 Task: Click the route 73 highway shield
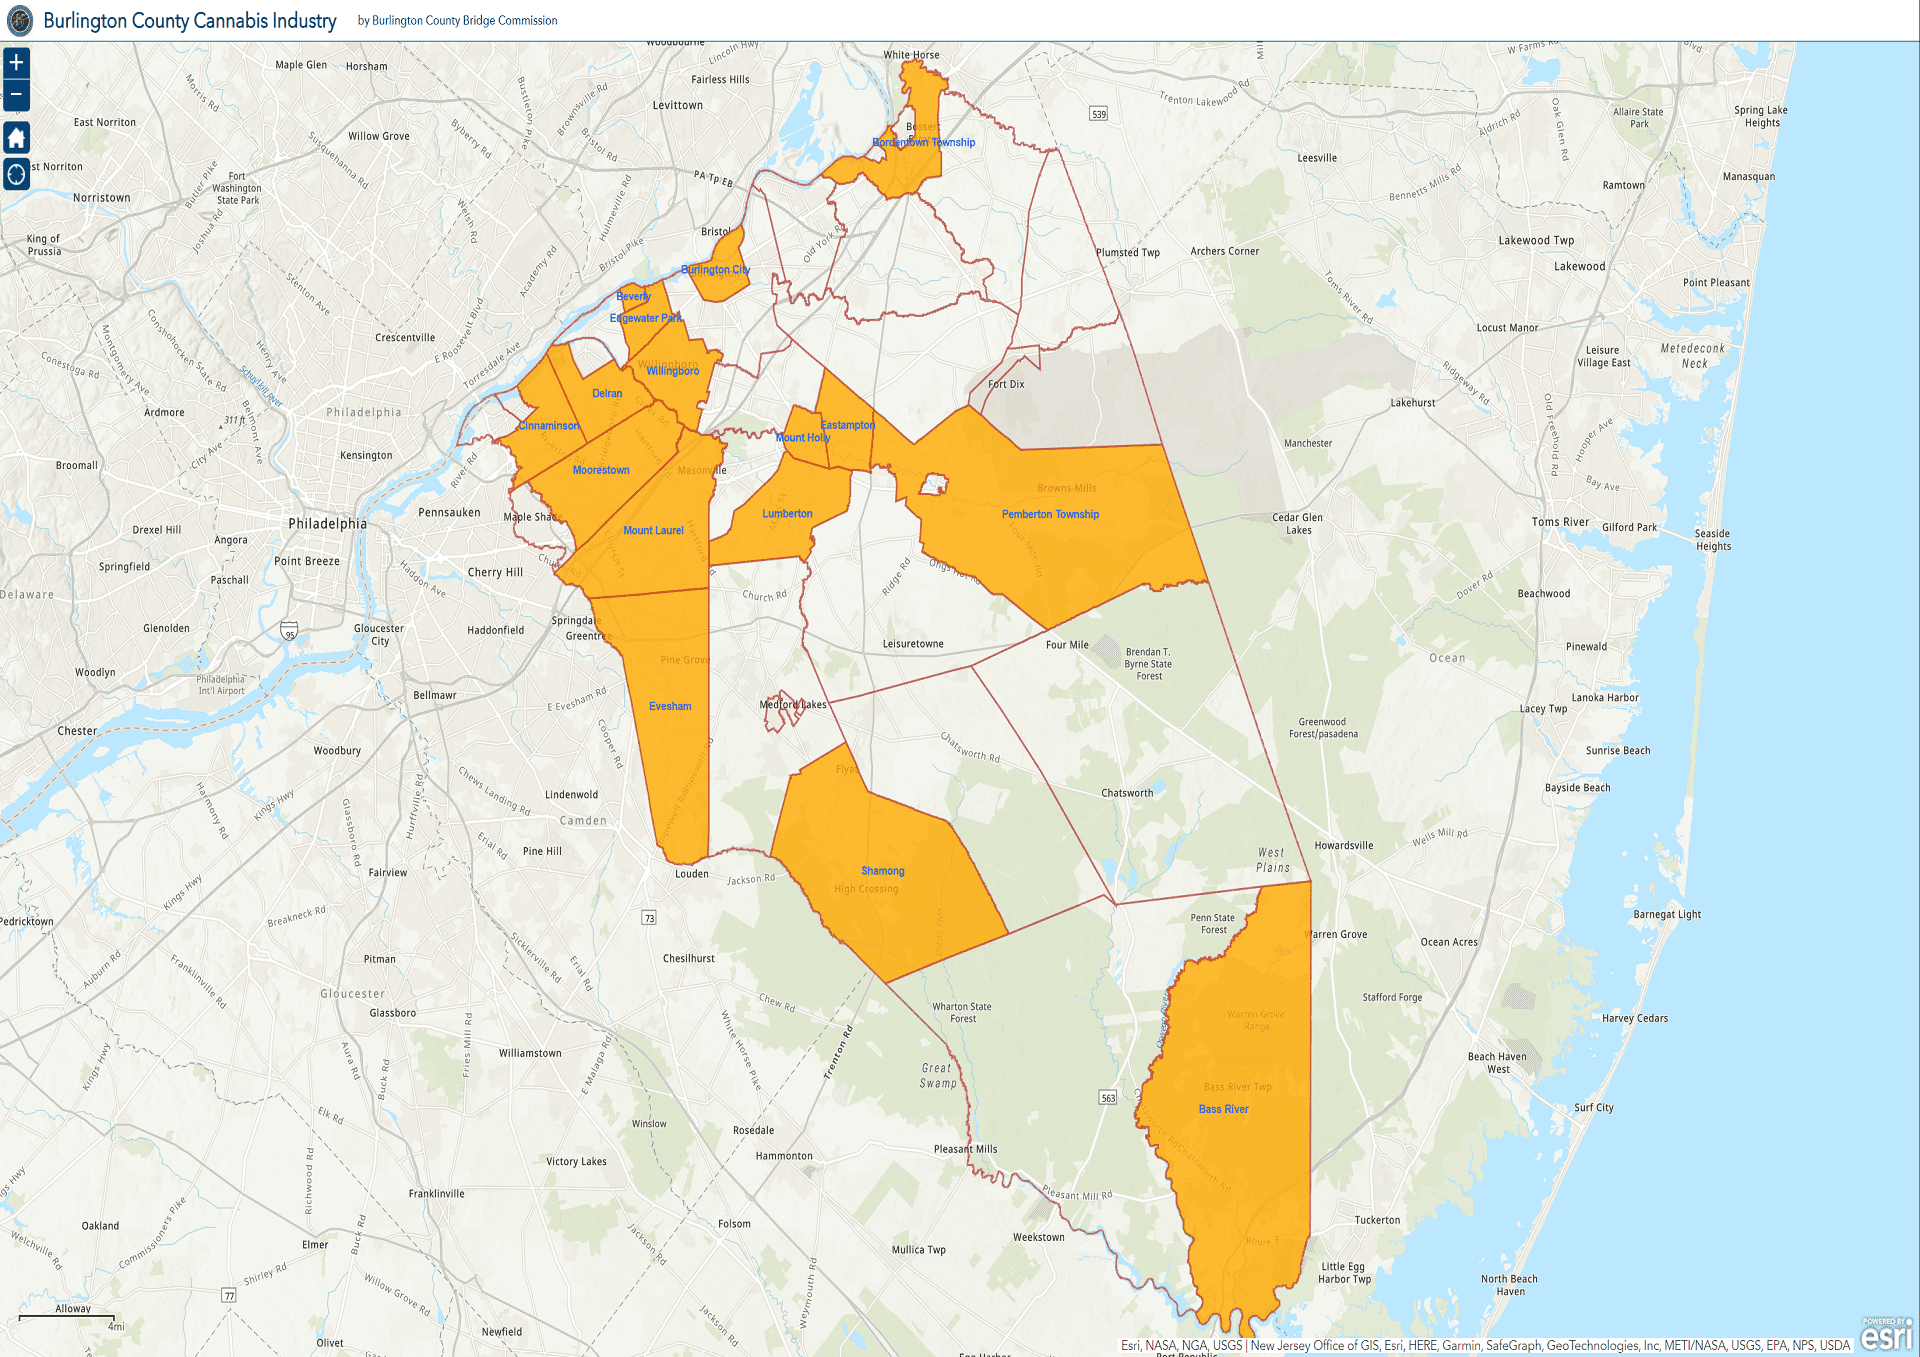[649, 918]
